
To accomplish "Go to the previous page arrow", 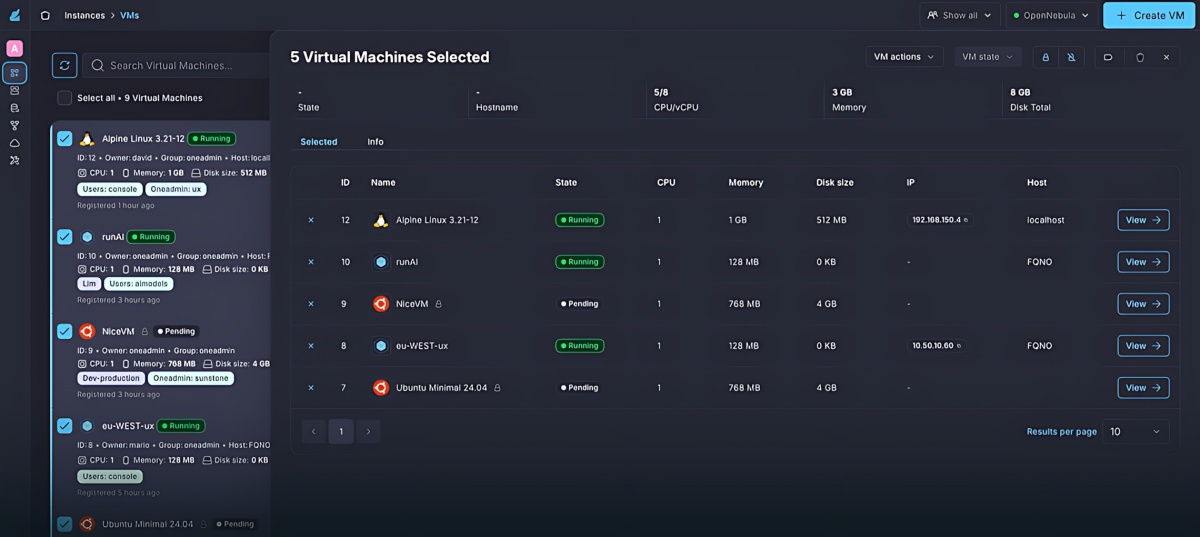I will point(313,431).
